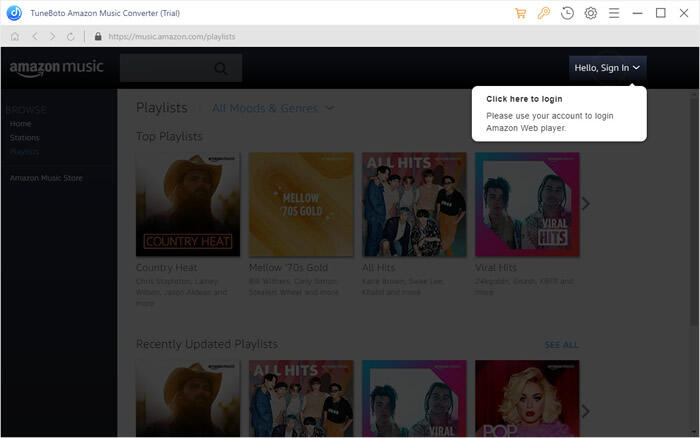Open the Country Heat playlist cover
Image resolution: width=700 pixels, height=438 pixels.
click(188, 204)
